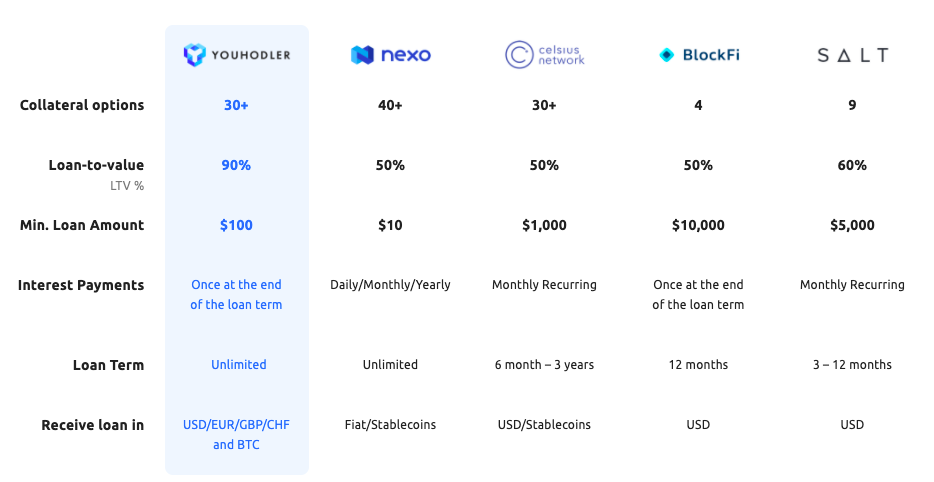Click Nexo's 40+ collateral options
934x482 pixels.
click(390, 105)
